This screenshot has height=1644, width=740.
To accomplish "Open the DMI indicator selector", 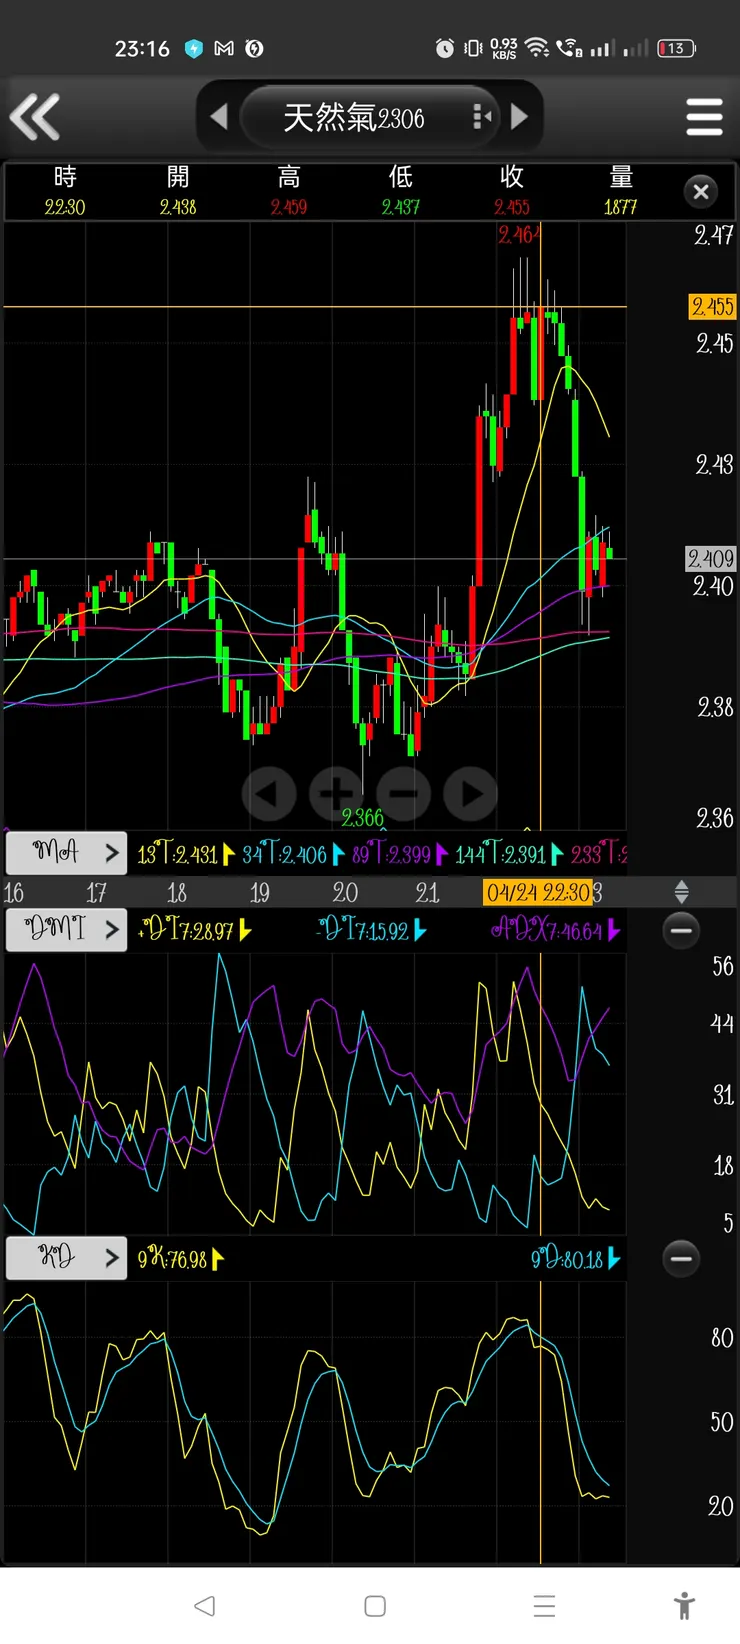I will [66, 930].
